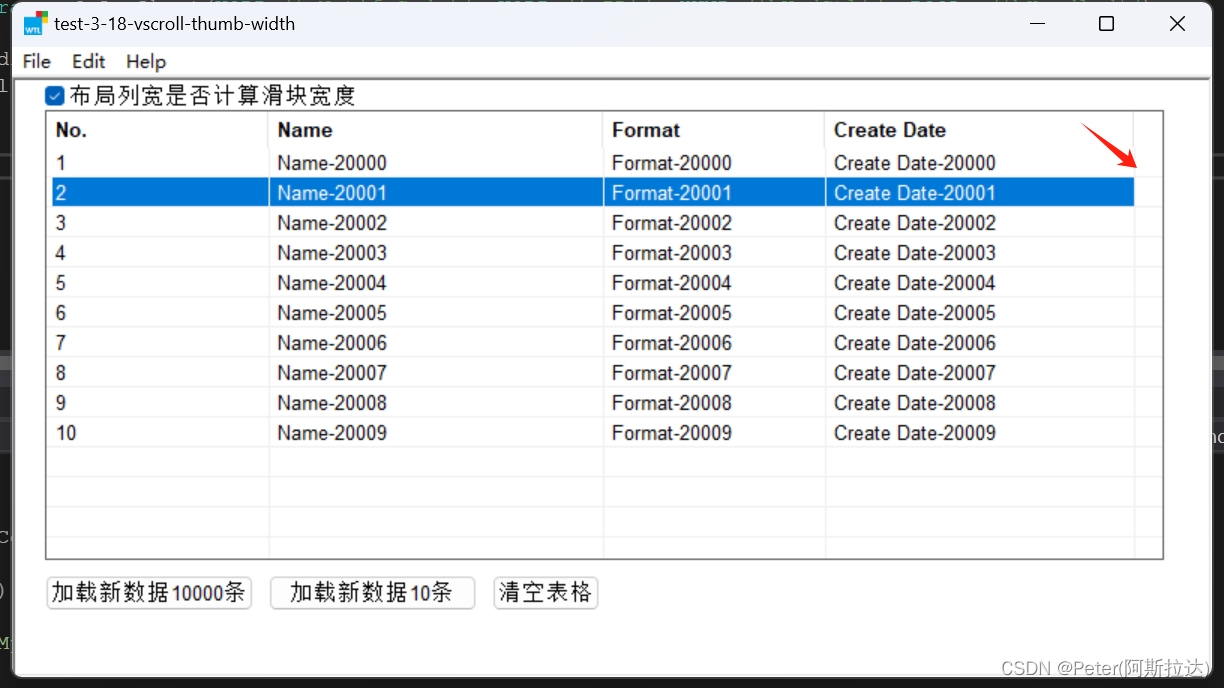Click cell Create Date-20002
The height and width of the screenshot is (688, 1224).
tap(980, 223)
